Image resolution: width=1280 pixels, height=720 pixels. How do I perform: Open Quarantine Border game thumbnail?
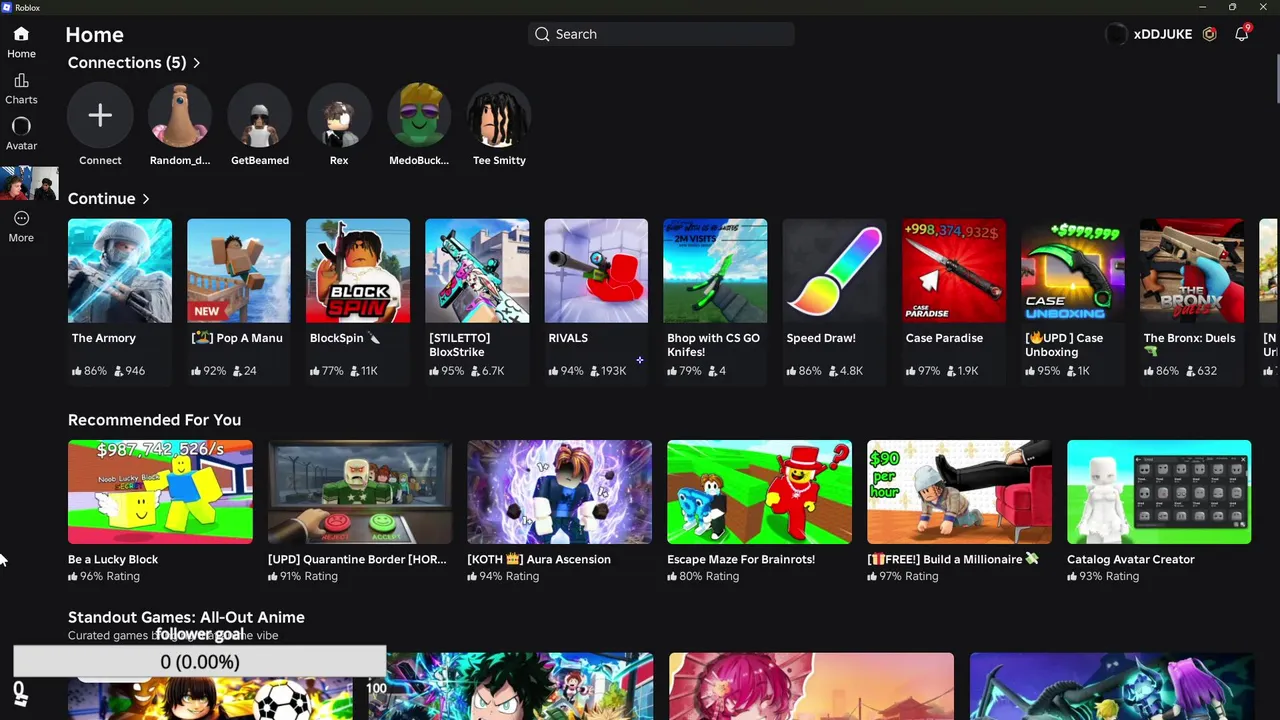360,492
